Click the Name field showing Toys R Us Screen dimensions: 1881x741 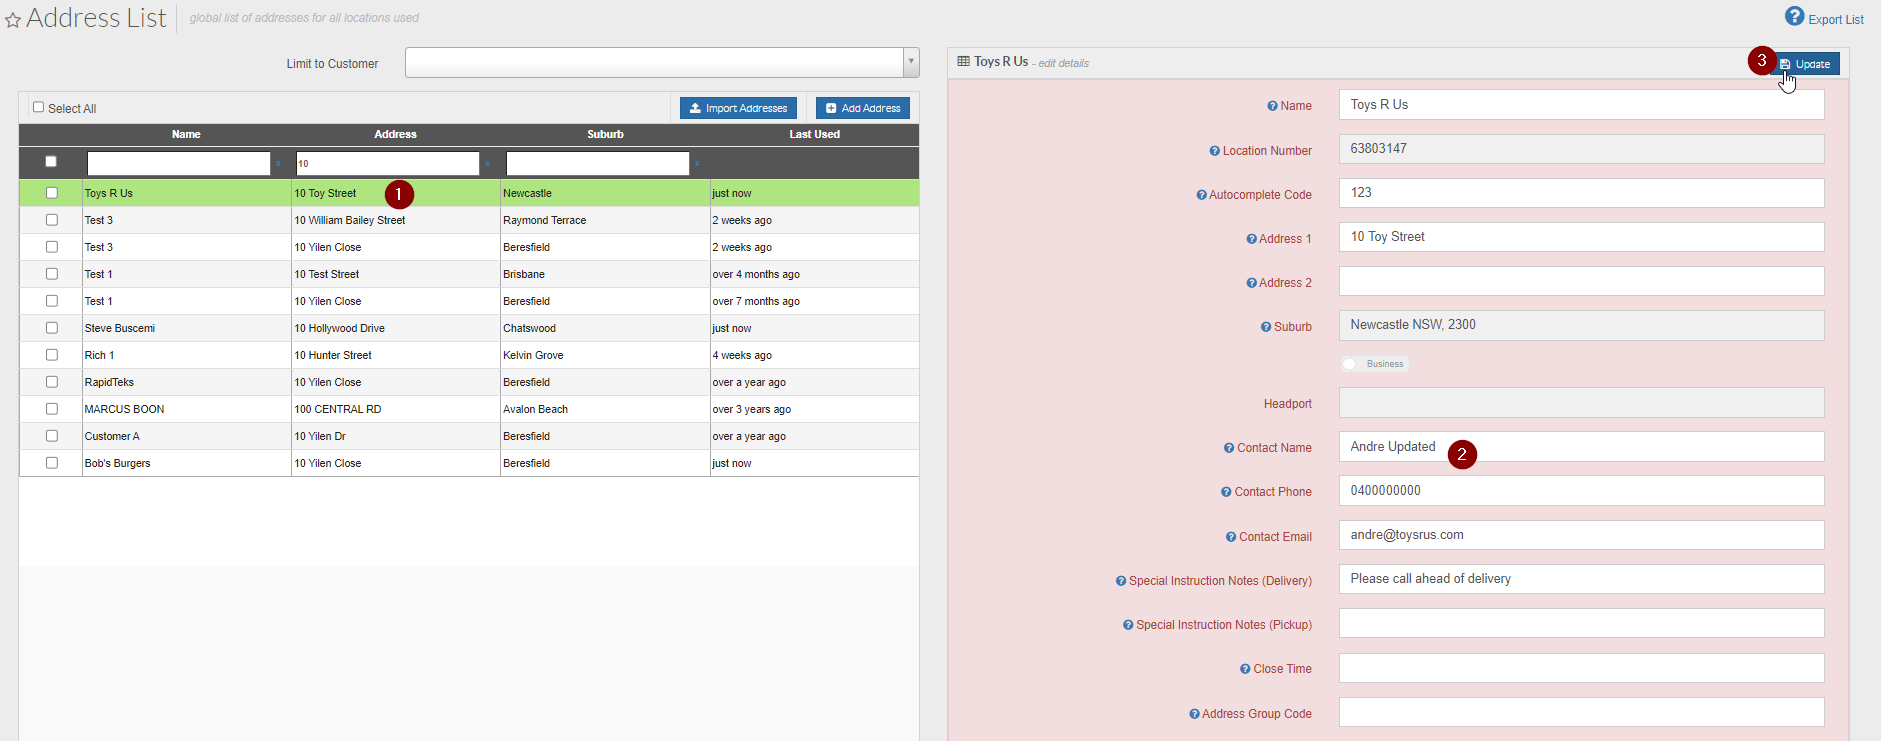(1582, 105)
